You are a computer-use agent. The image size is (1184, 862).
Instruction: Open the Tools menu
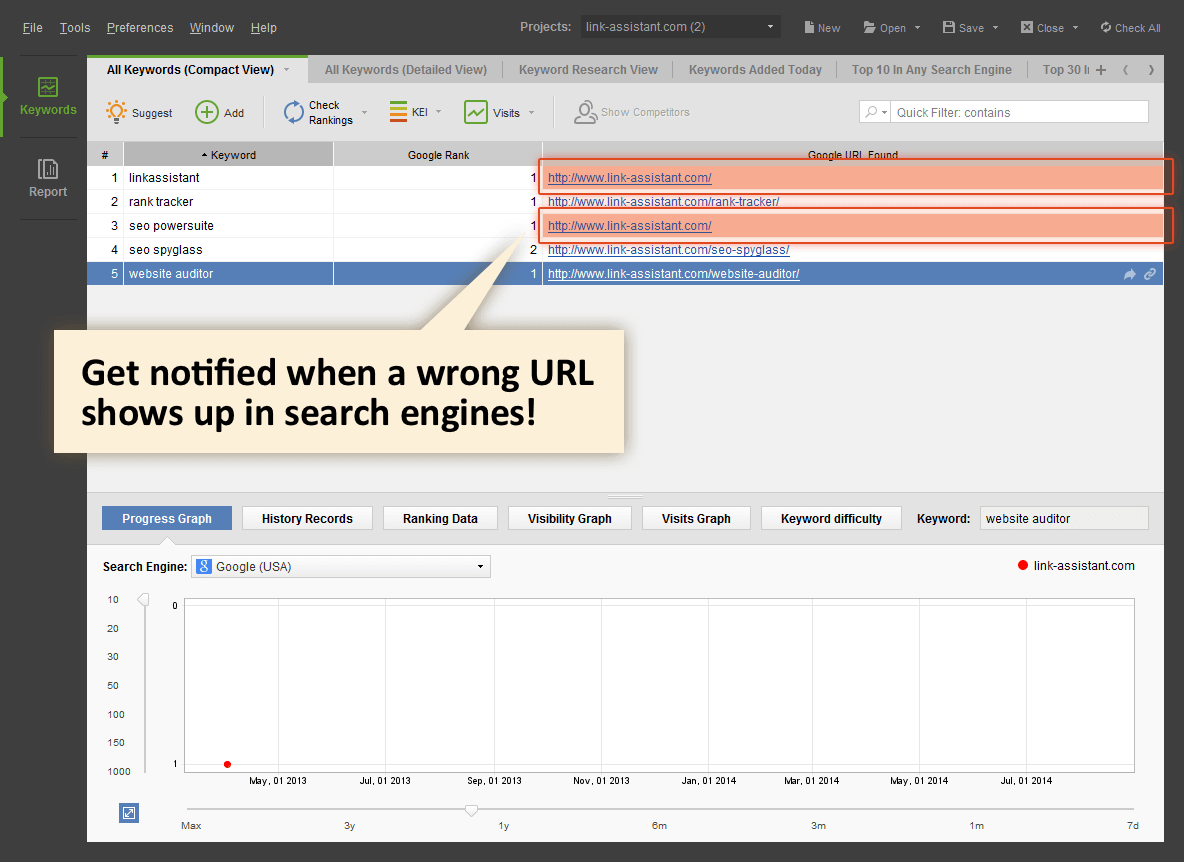click(x=75, y=27)
